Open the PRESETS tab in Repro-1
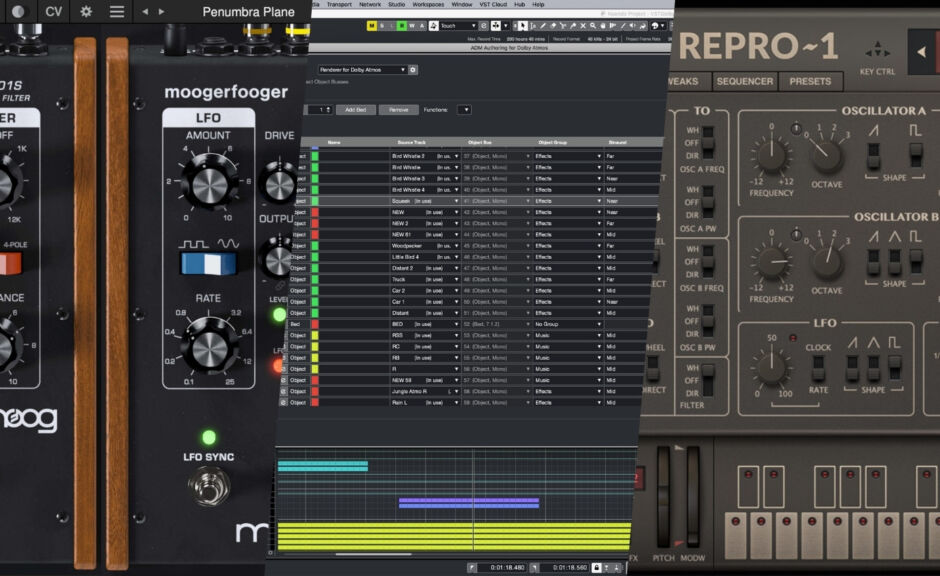The height and width of the screenshot is (576, 940). pyautogui.click(x=810, y=81)
